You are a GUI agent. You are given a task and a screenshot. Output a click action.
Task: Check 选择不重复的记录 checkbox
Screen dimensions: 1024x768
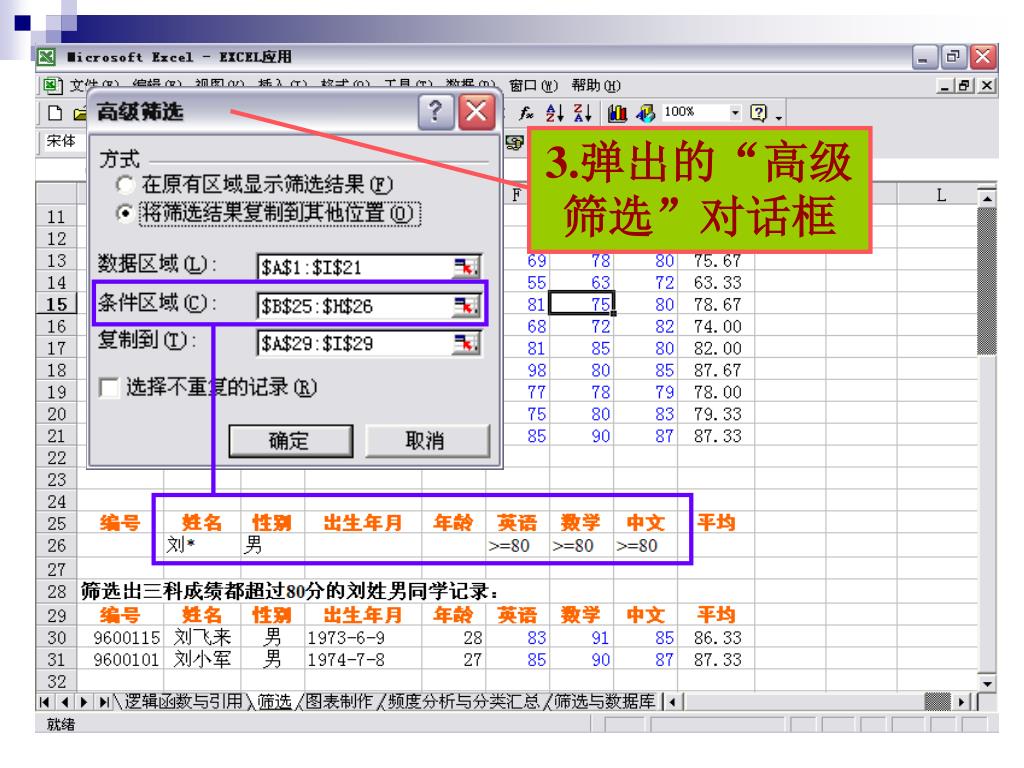click(x=109, y=387)
